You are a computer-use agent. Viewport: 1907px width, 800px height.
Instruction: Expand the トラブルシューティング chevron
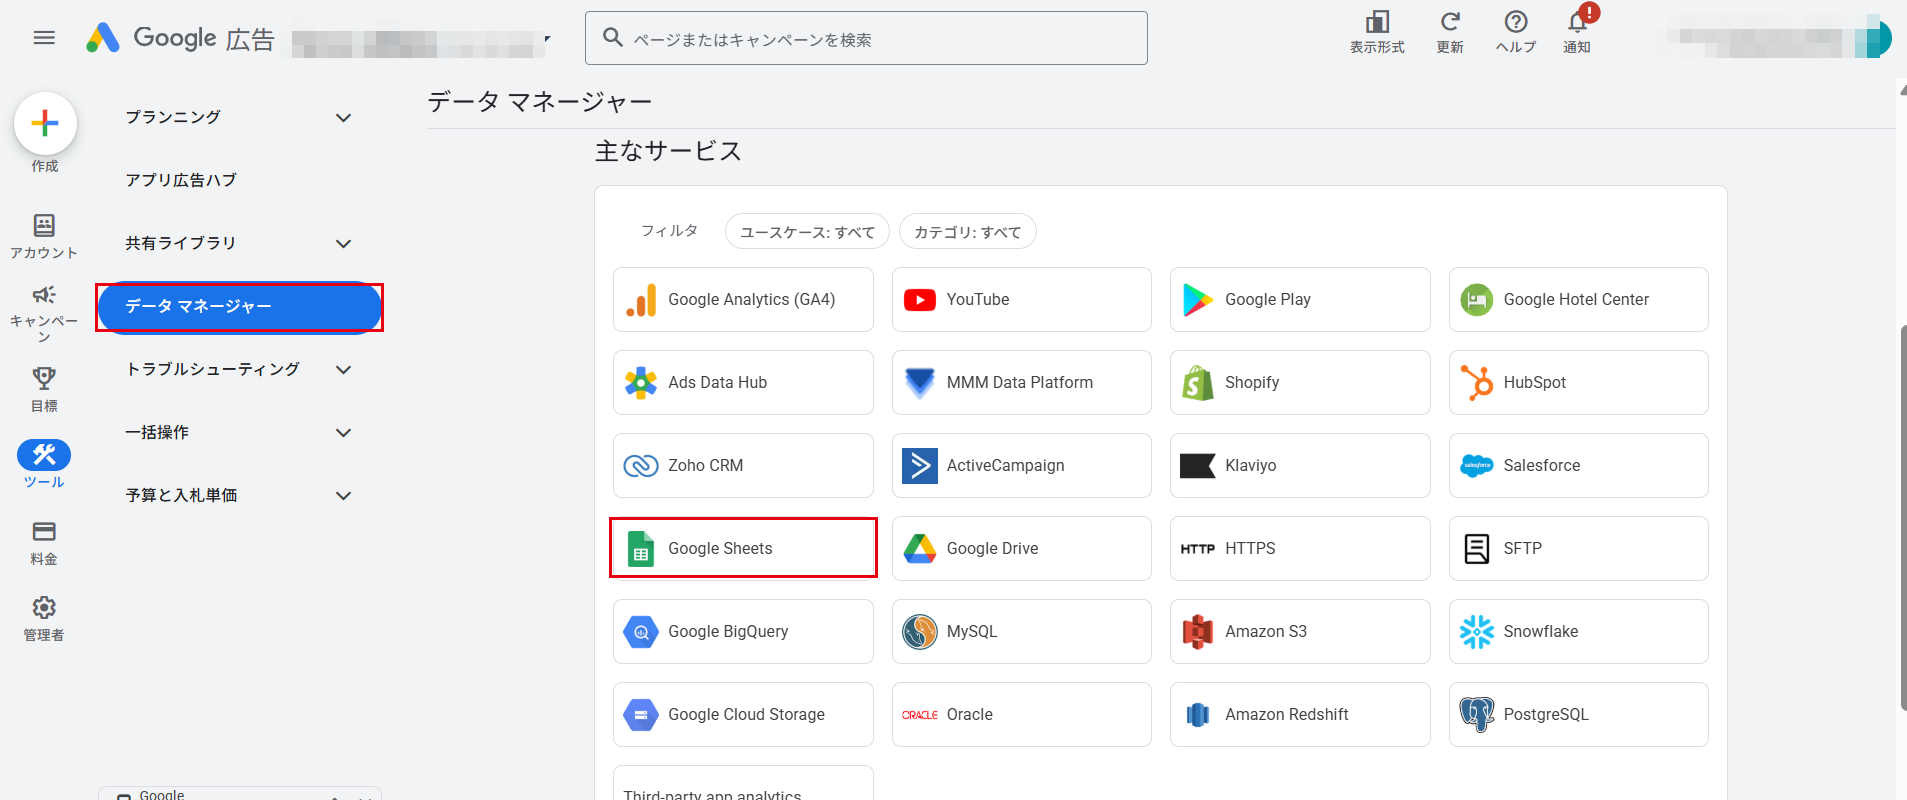[x=344, y=370]
